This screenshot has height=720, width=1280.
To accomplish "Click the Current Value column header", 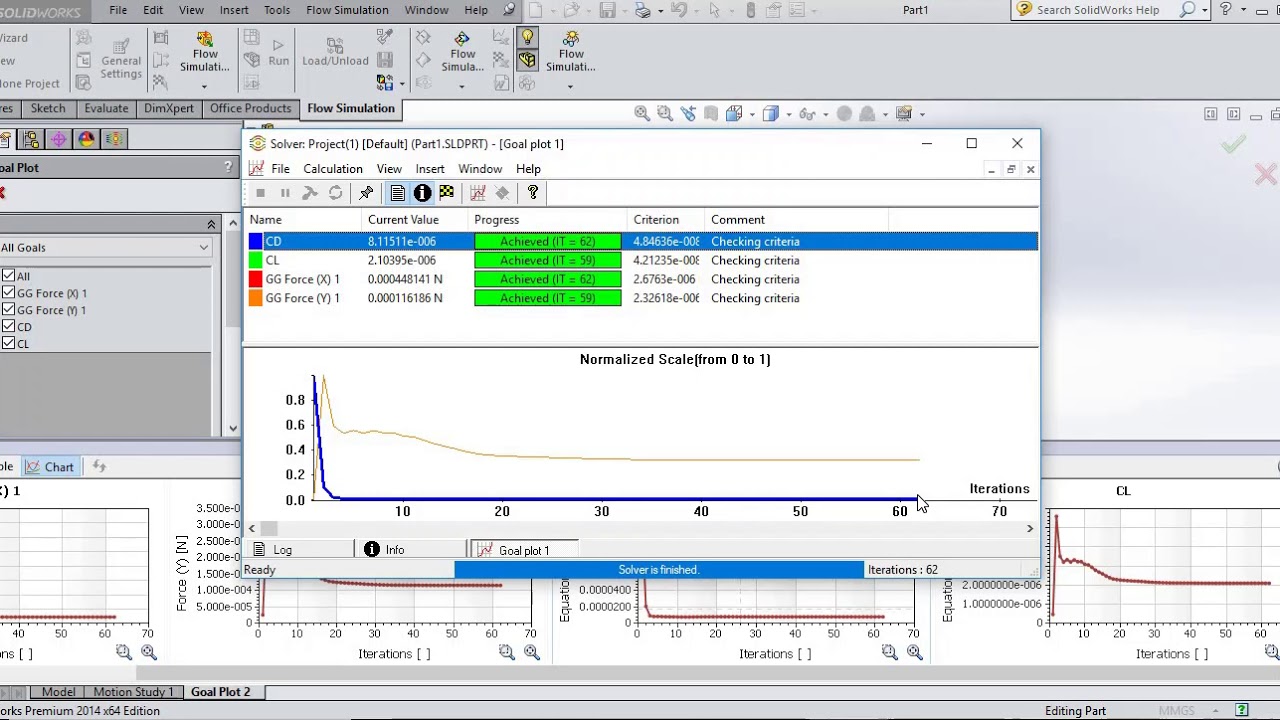I will click(x=415, y=220).
